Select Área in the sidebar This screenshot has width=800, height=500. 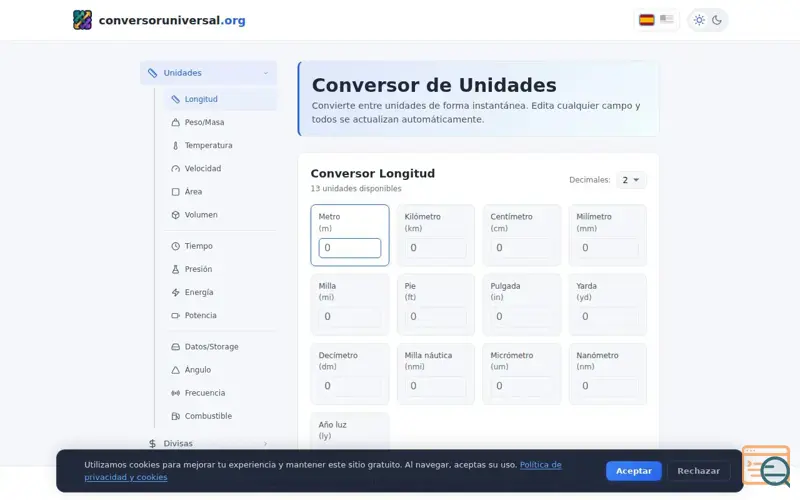coord(220,192)
